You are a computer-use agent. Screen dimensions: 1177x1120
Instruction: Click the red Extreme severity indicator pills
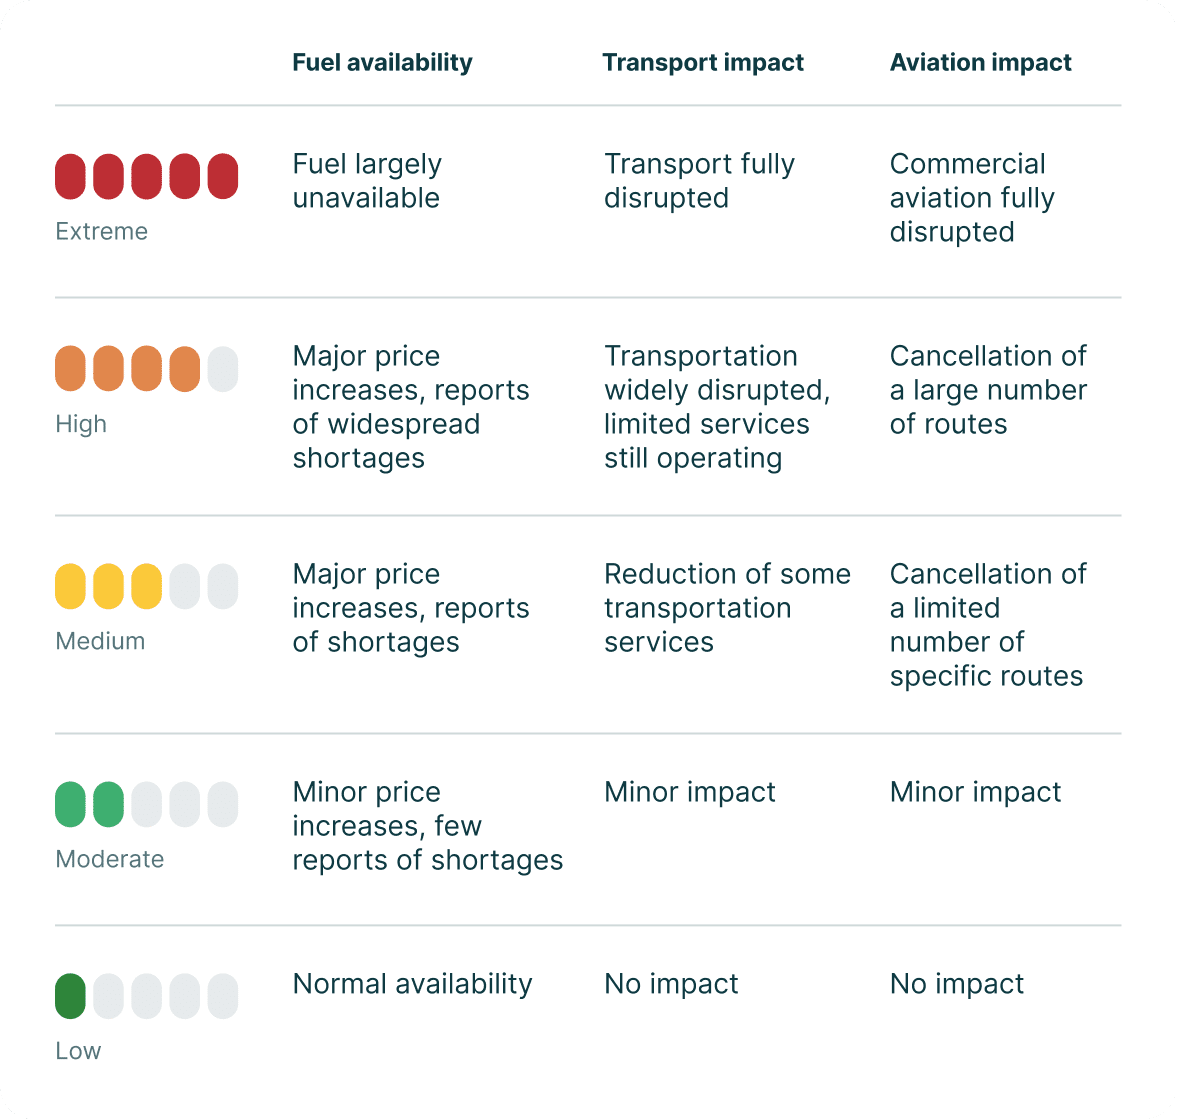[x=146, y=176]
